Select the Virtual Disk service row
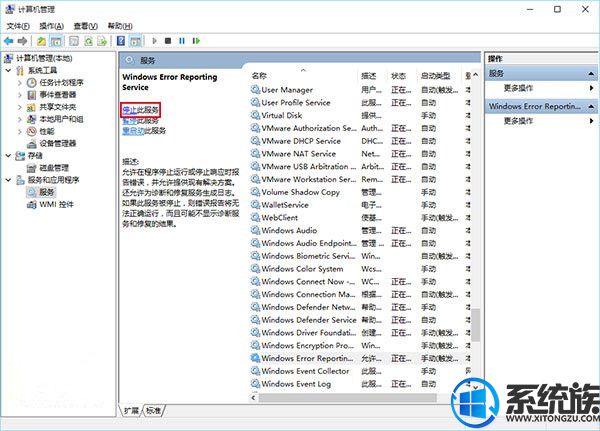Viewport: 600px width, 431px height. [x=360, y=115]
